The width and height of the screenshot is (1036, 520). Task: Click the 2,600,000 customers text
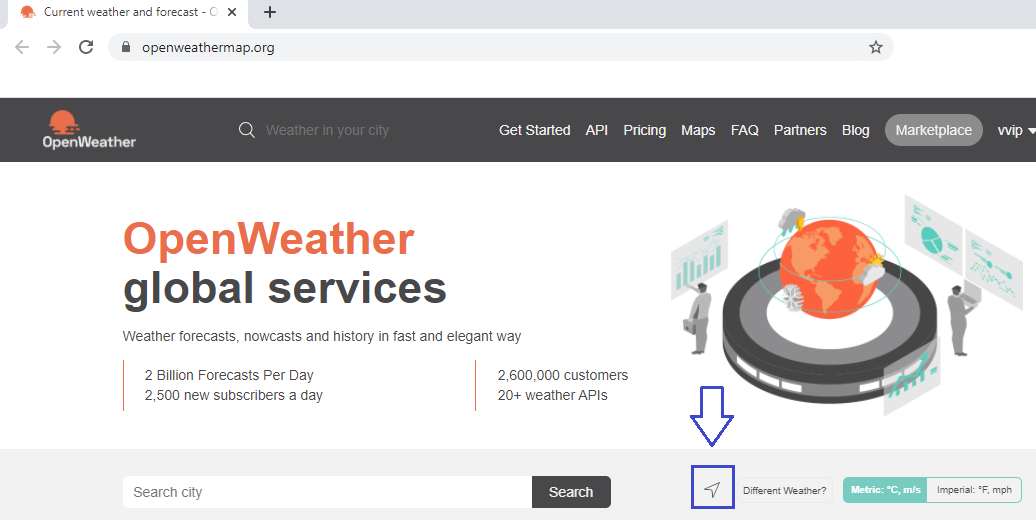(563, 375)
